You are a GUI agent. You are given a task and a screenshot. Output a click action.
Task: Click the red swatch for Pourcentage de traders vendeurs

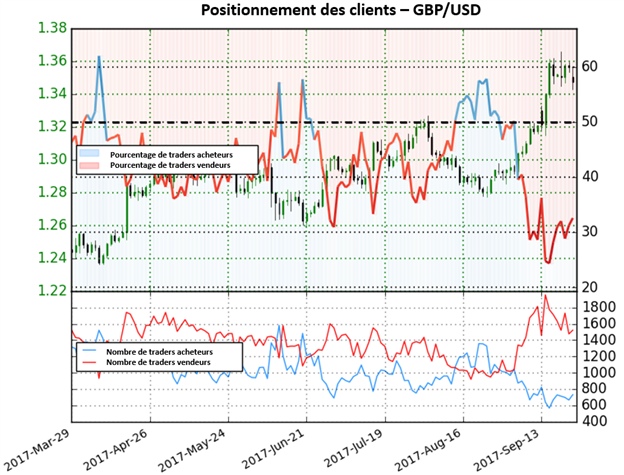coord(89,165)
